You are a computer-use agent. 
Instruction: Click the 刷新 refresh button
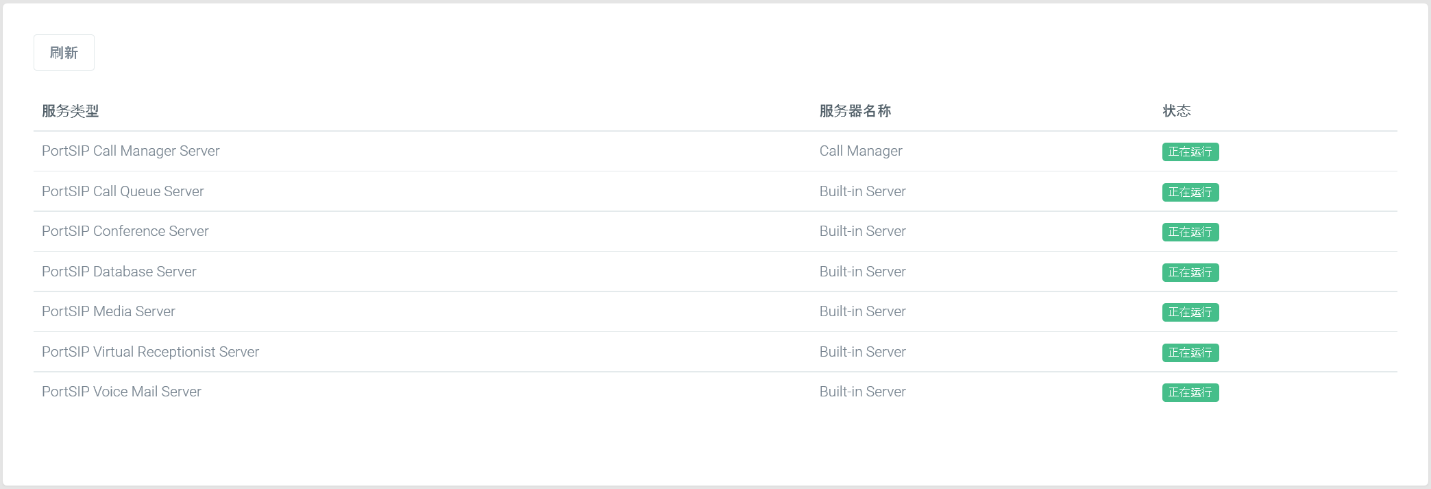click(x=64, y=53)
